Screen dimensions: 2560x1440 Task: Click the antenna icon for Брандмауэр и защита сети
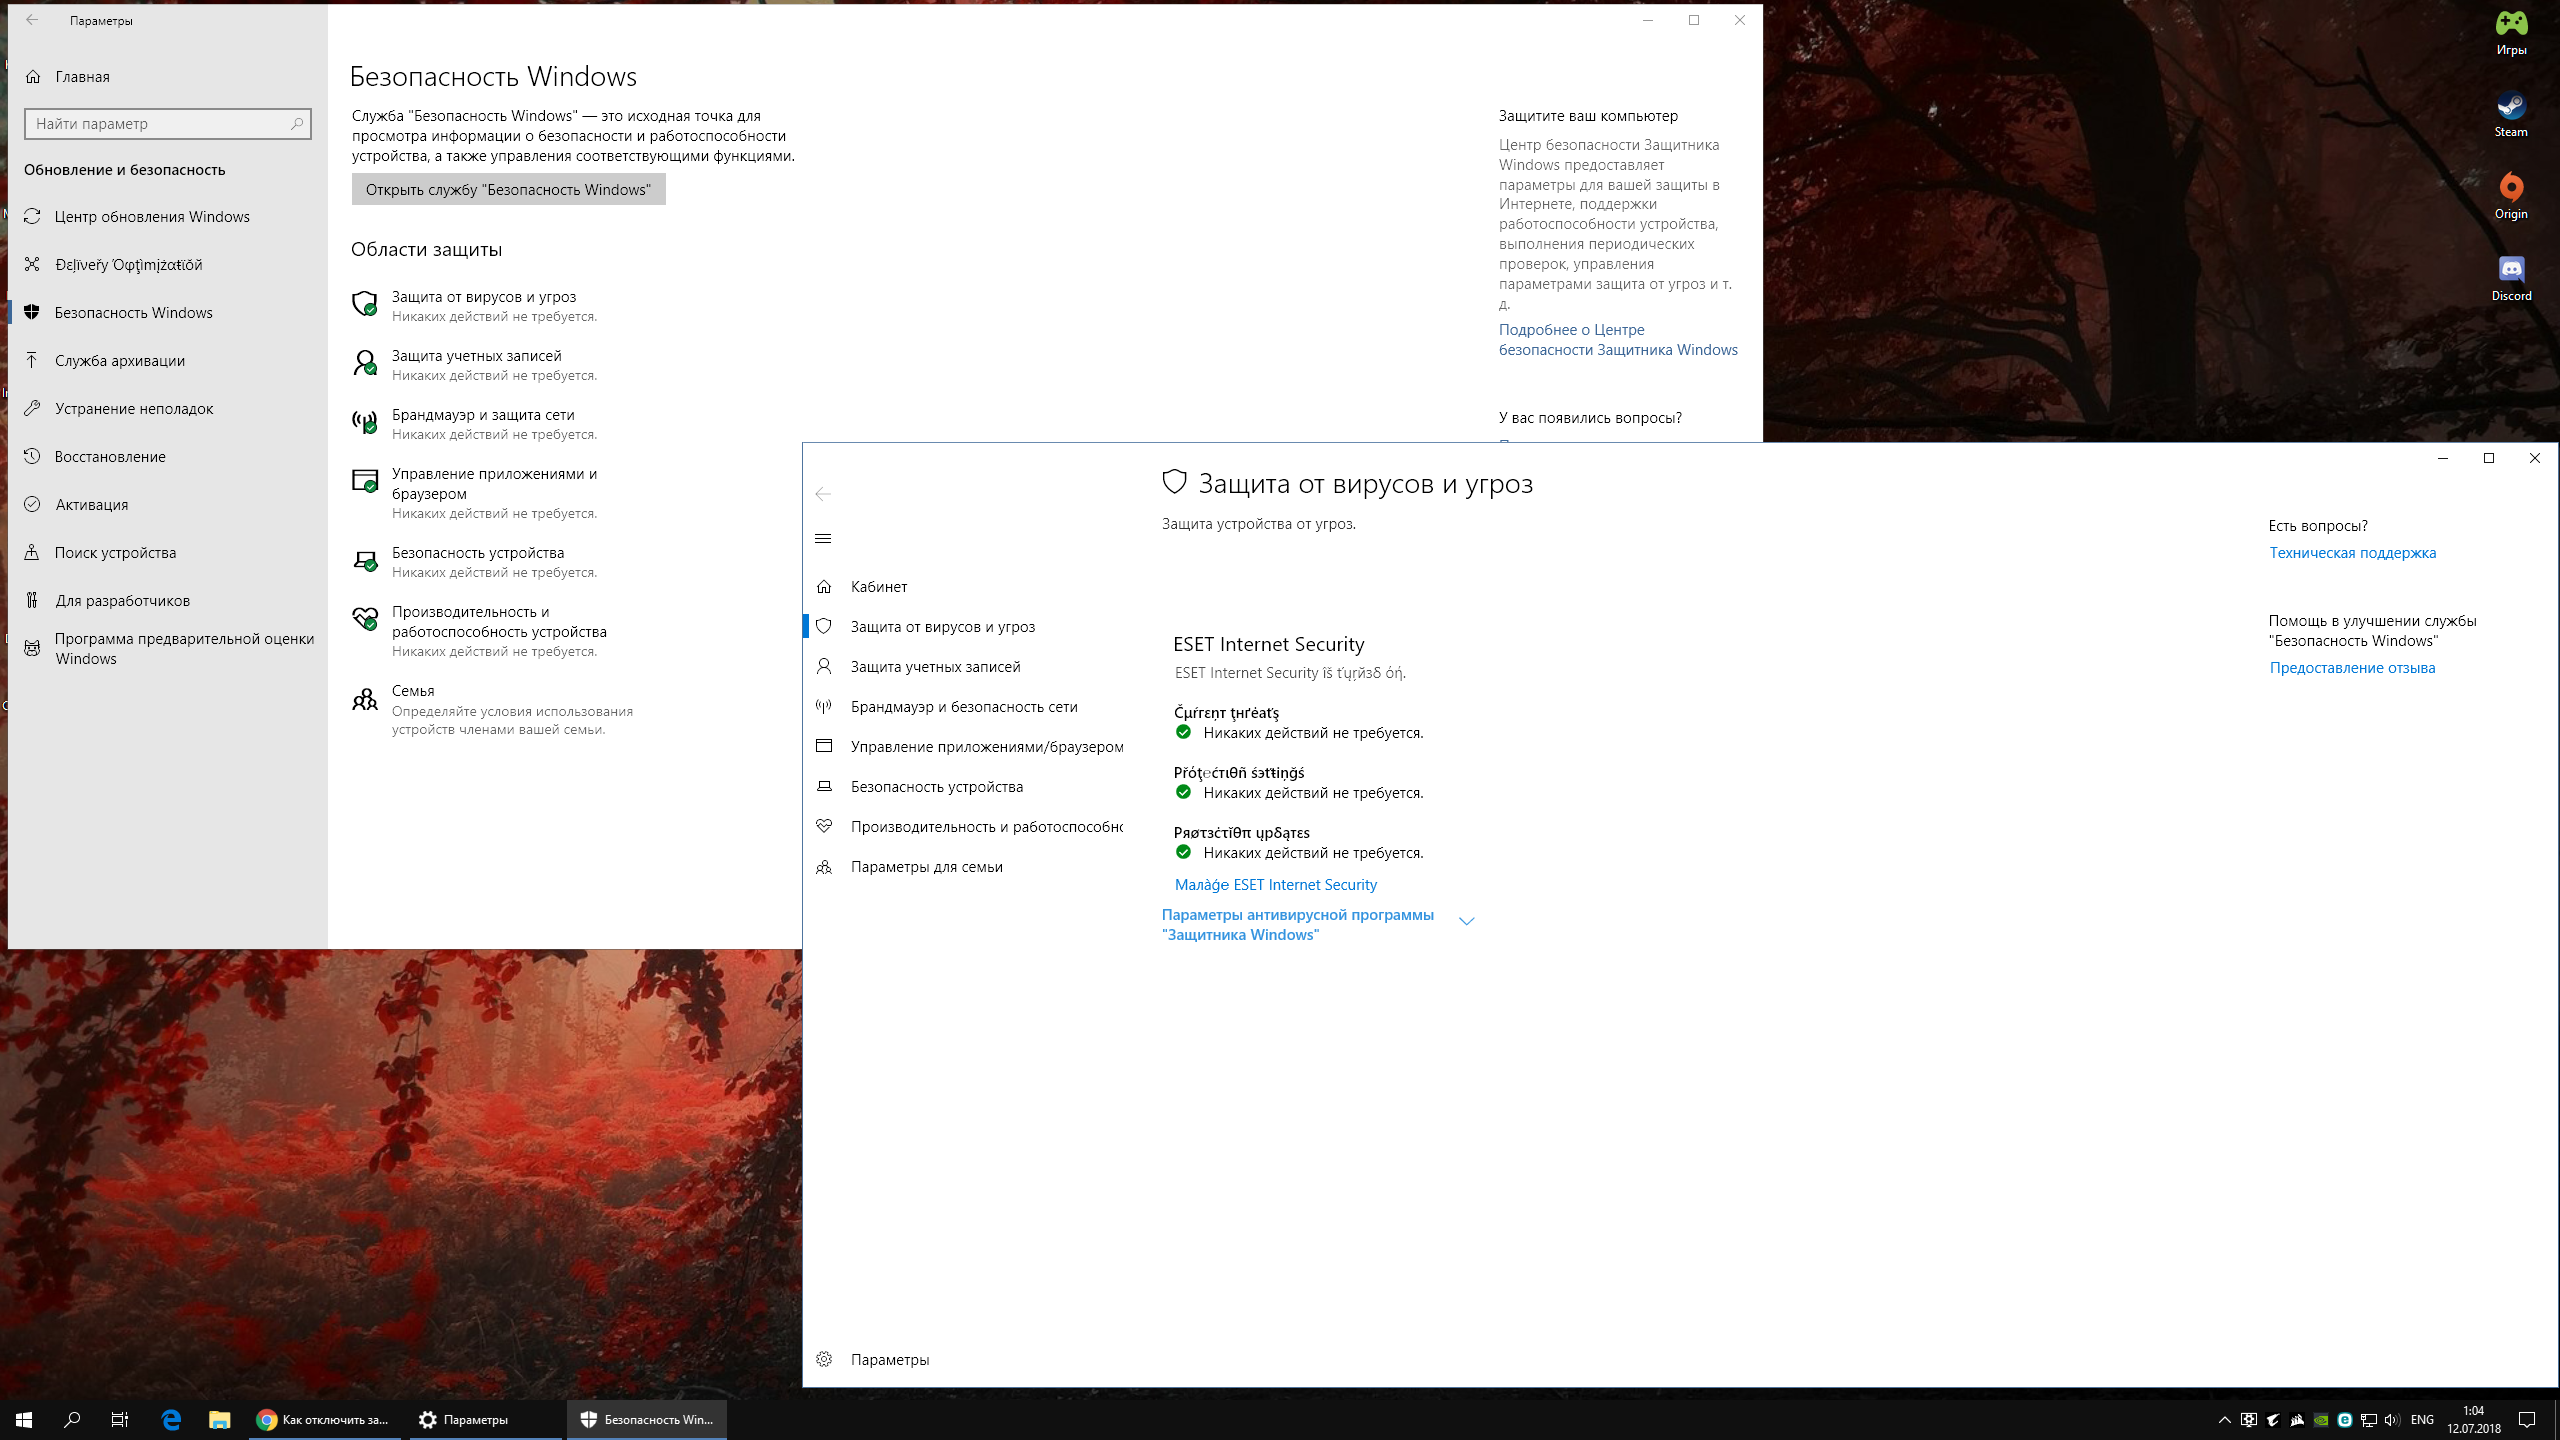(365, 422)
